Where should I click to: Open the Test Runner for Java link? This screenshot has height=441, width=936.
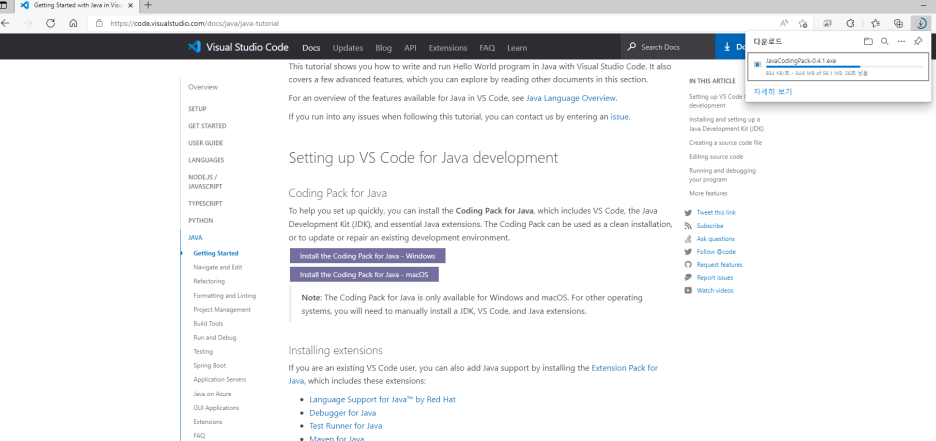click(346, 426)
